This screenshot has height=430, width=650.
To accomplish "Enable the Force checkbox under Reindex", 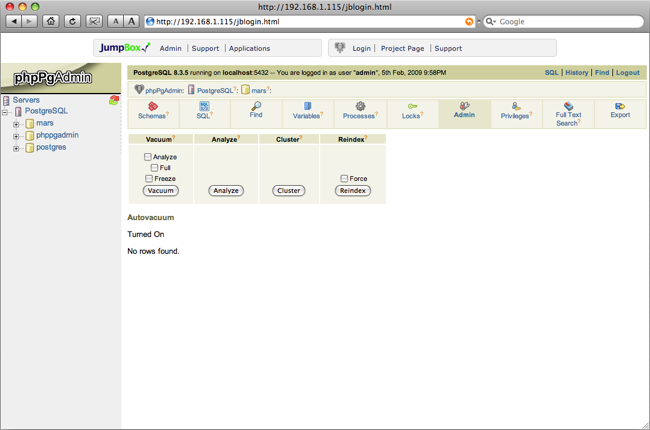I will [344, 178].
